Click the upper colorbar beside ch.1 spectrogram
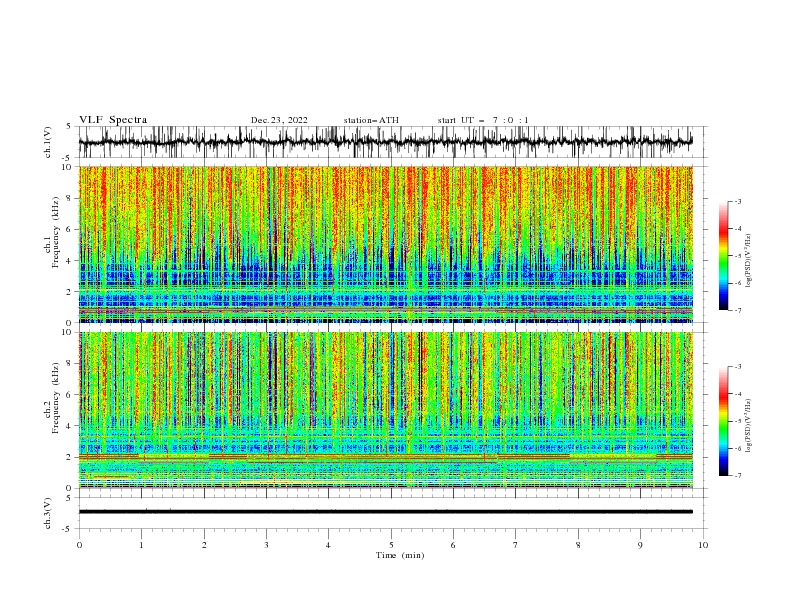792x612 pixels. pos(723,256)
